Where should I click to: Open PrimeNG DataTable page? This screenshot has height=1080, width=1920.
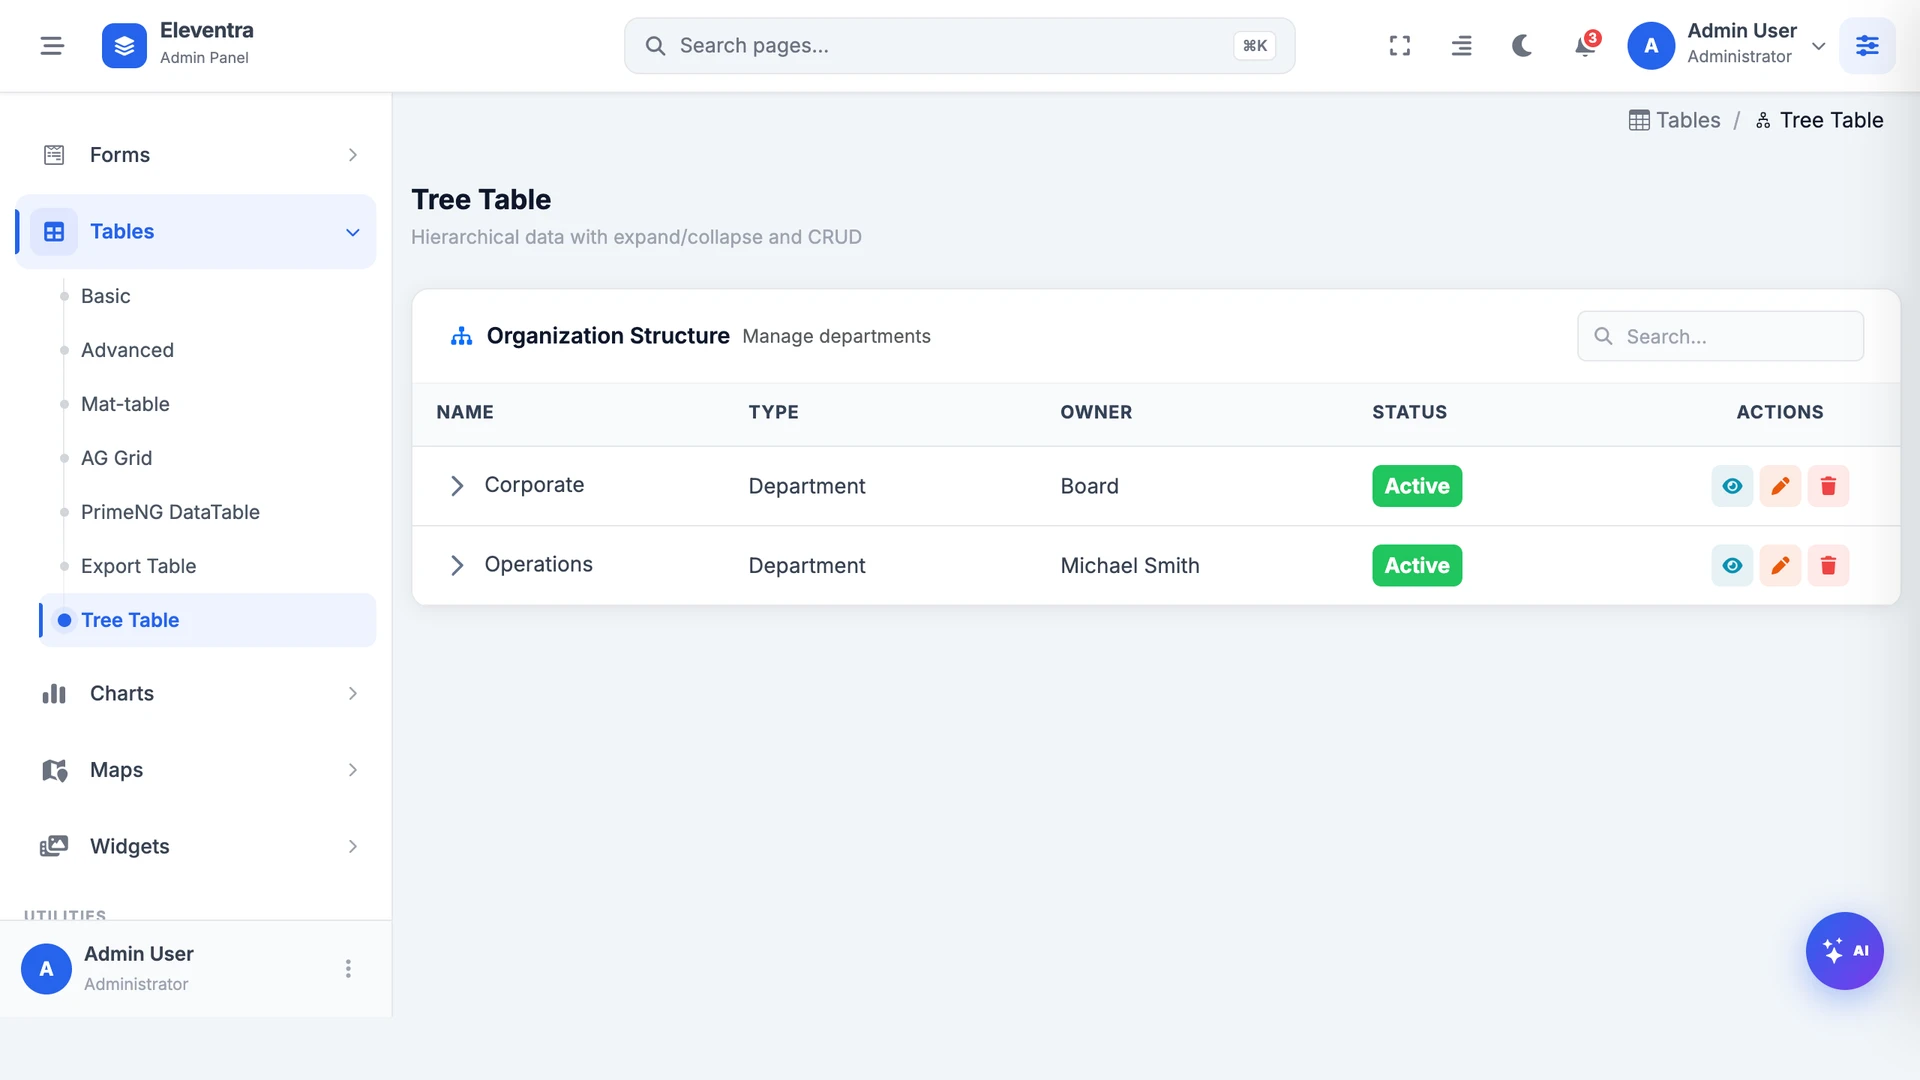(x=170, y=512)
